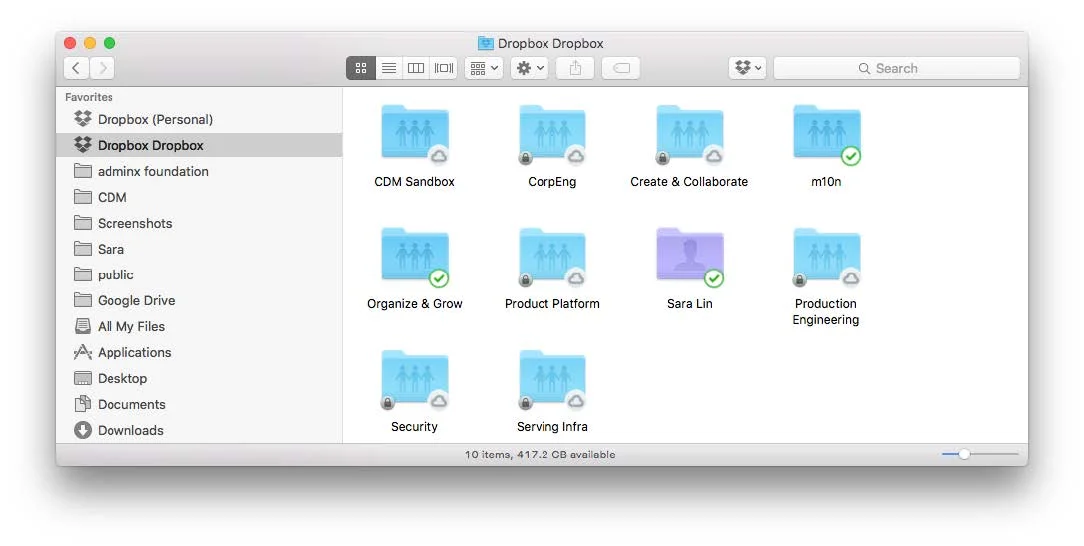Viewport: 1084px width, 546px height.
Task: Select Dropbox (Personal) in sidebar
Action: [199, 120]
